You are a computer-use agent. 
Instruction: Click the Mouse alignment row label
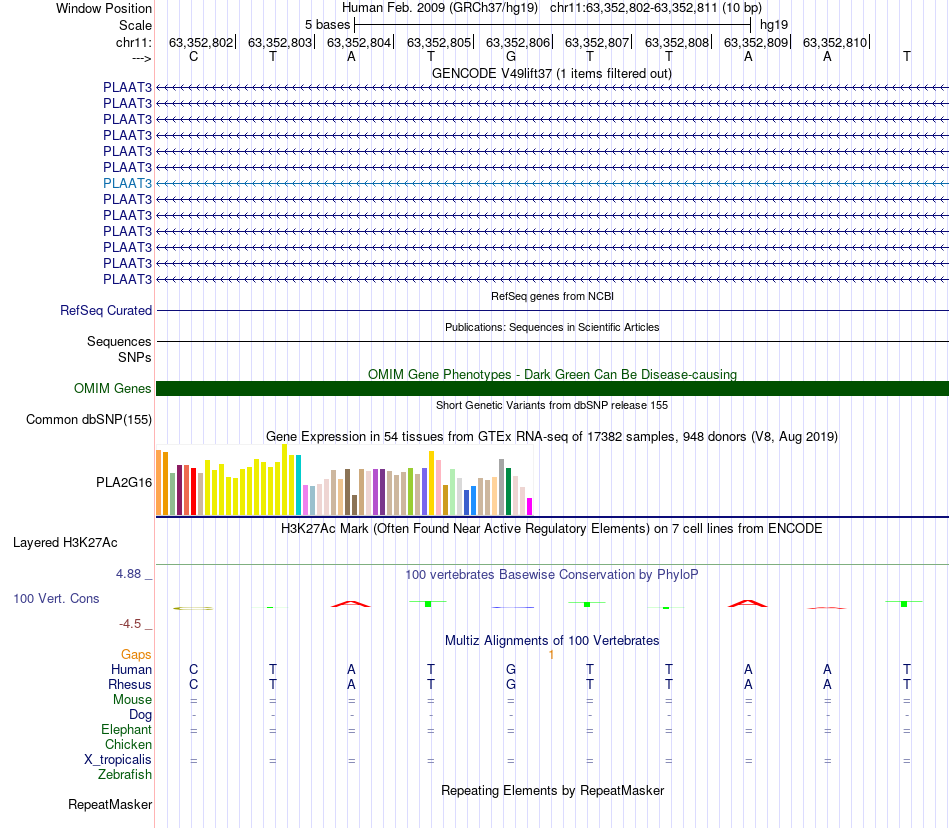click(x=132, y=700)
